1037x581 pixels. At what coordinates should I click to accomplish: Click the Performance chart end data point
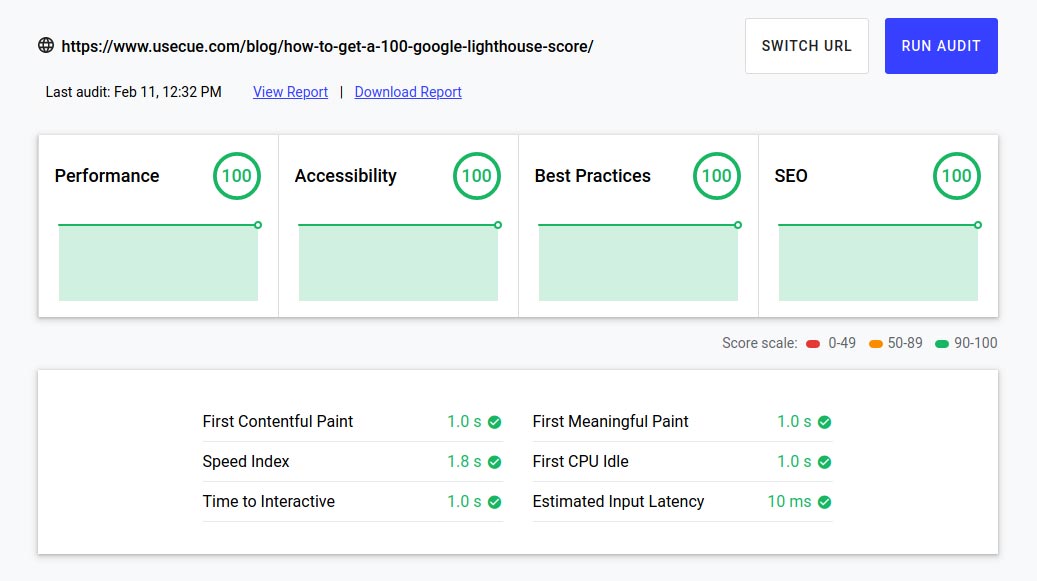point(258,225)
